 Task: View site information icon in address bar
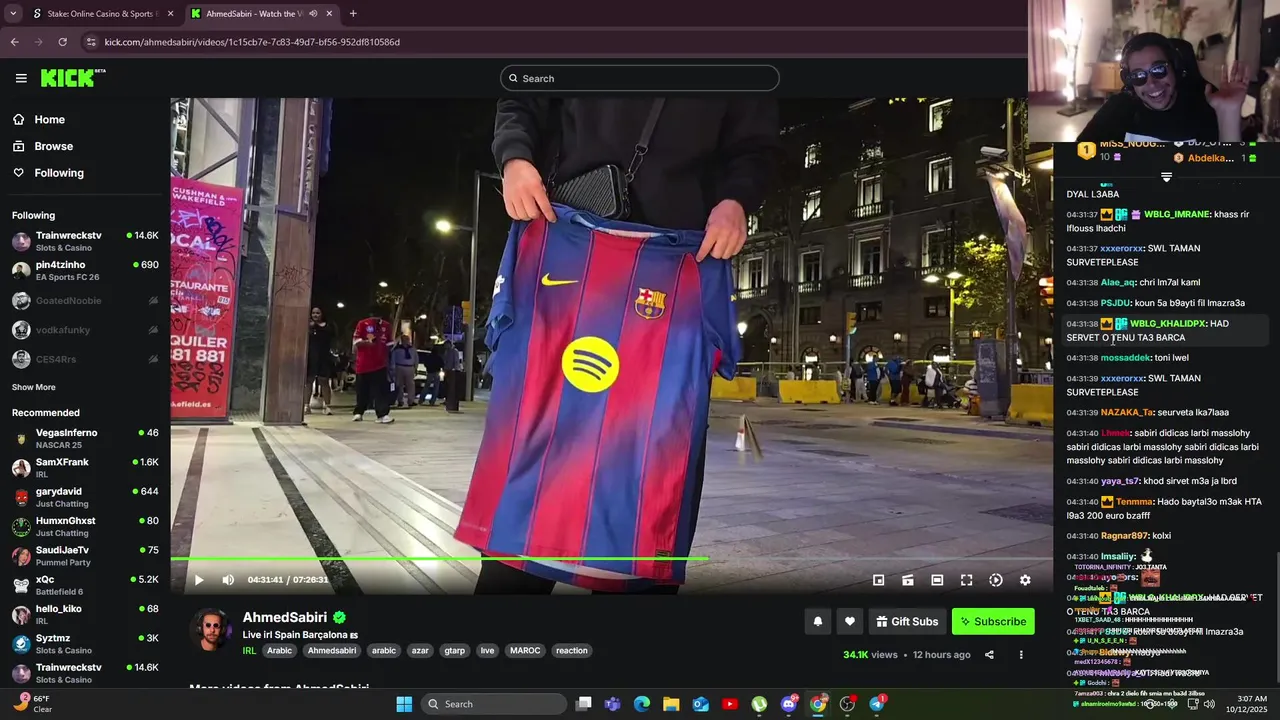pos(92,42)
